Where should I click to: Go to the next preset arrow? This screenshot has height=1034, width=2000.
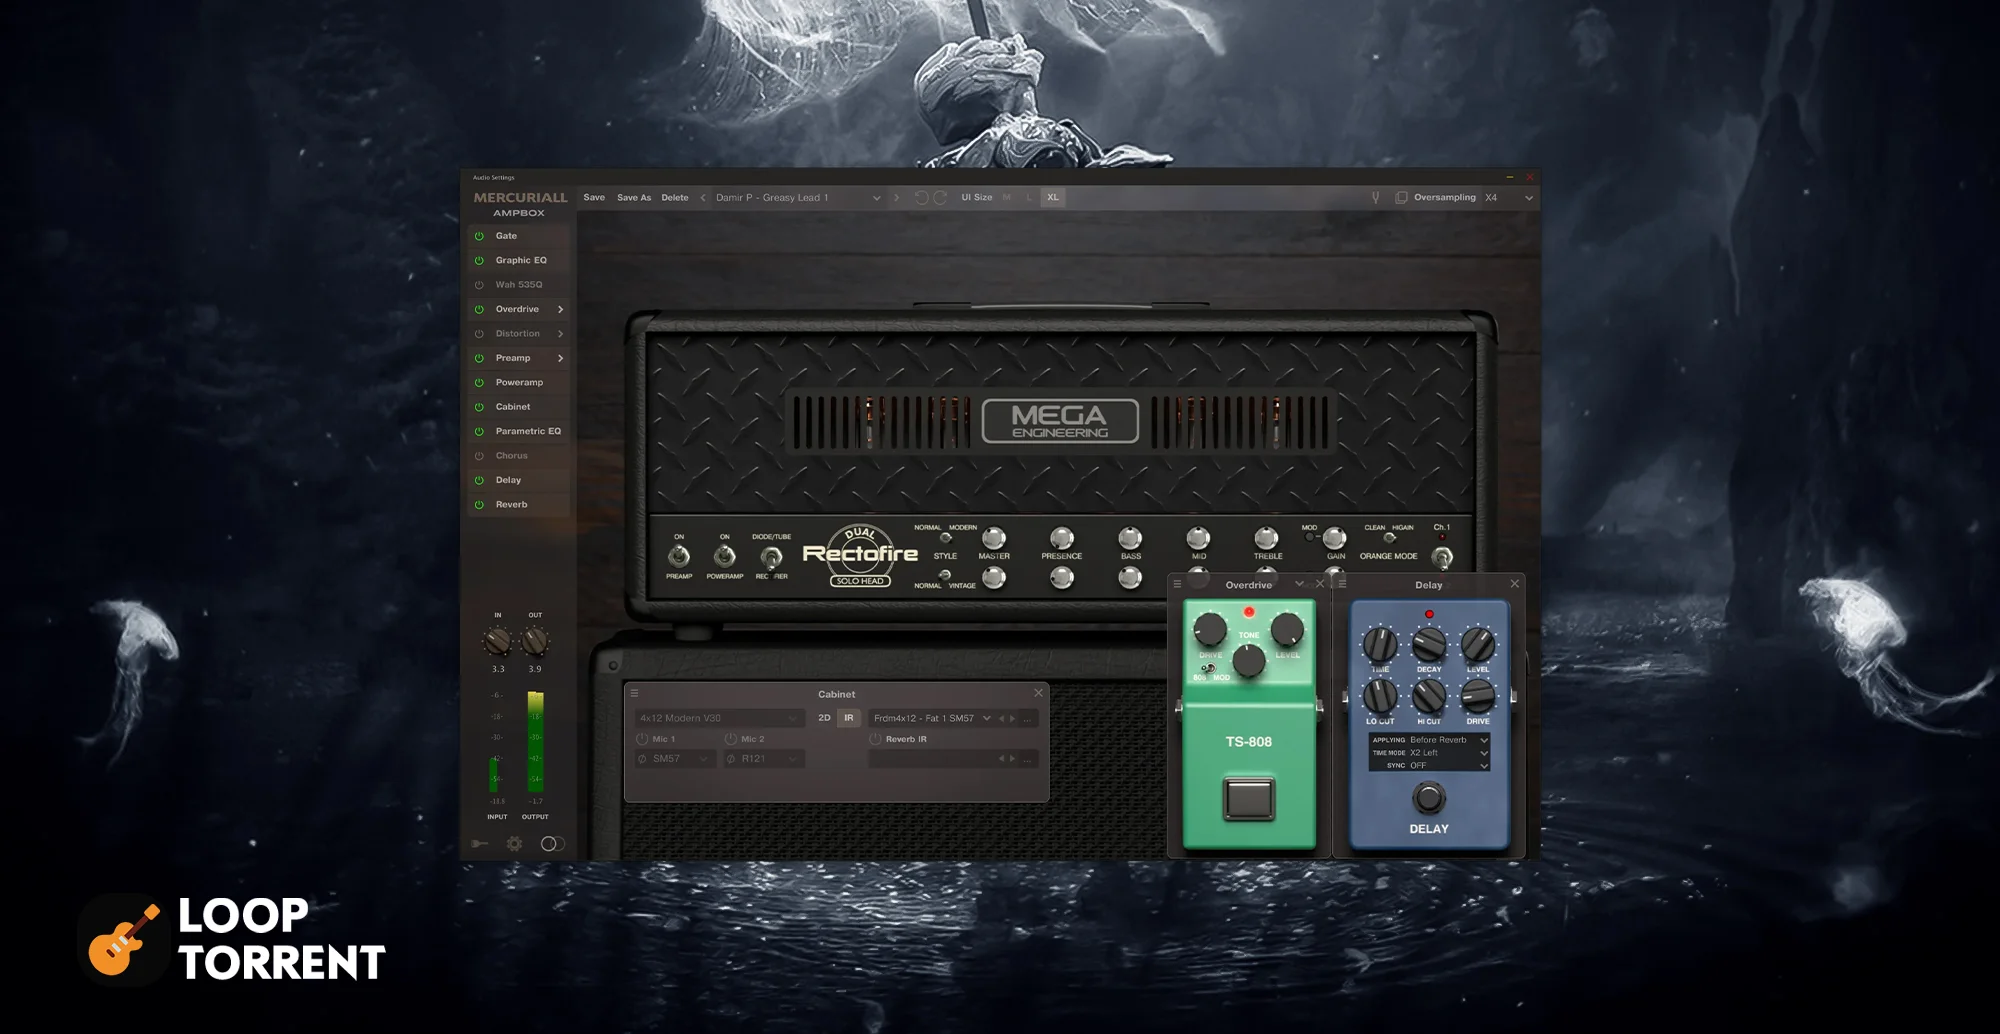(x=896, y=198)
